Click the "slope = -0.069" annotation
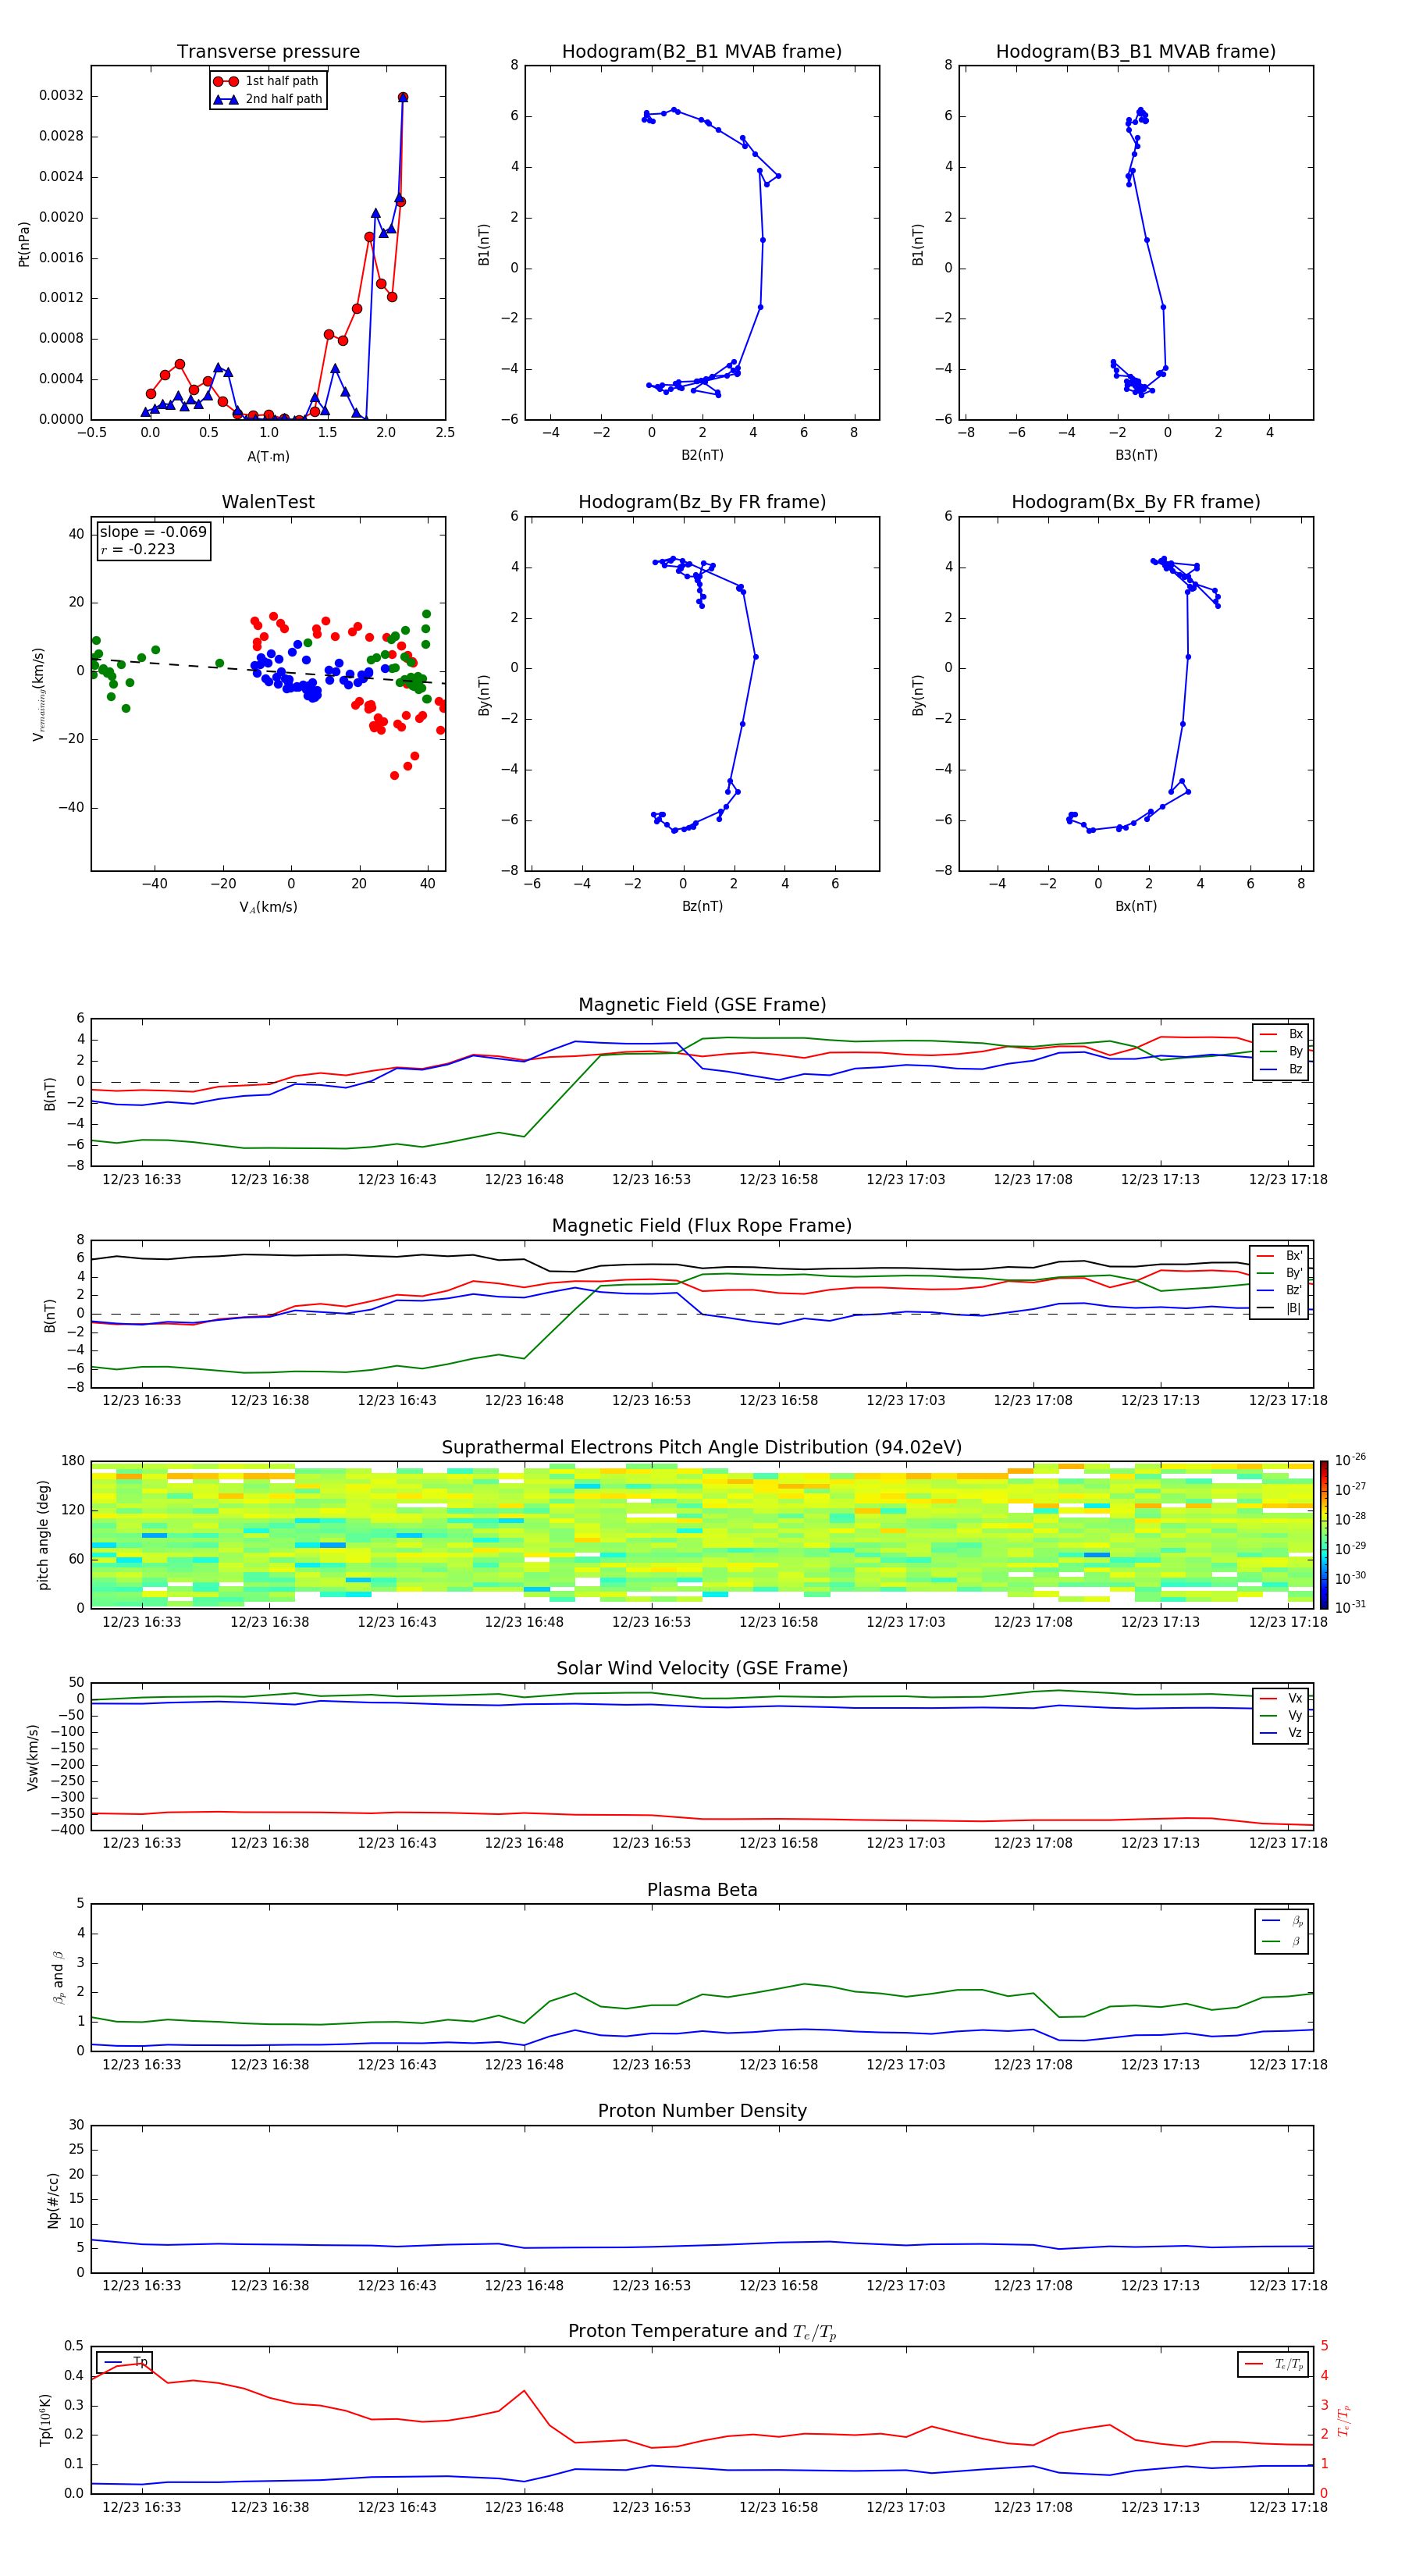 coord(153,532)
